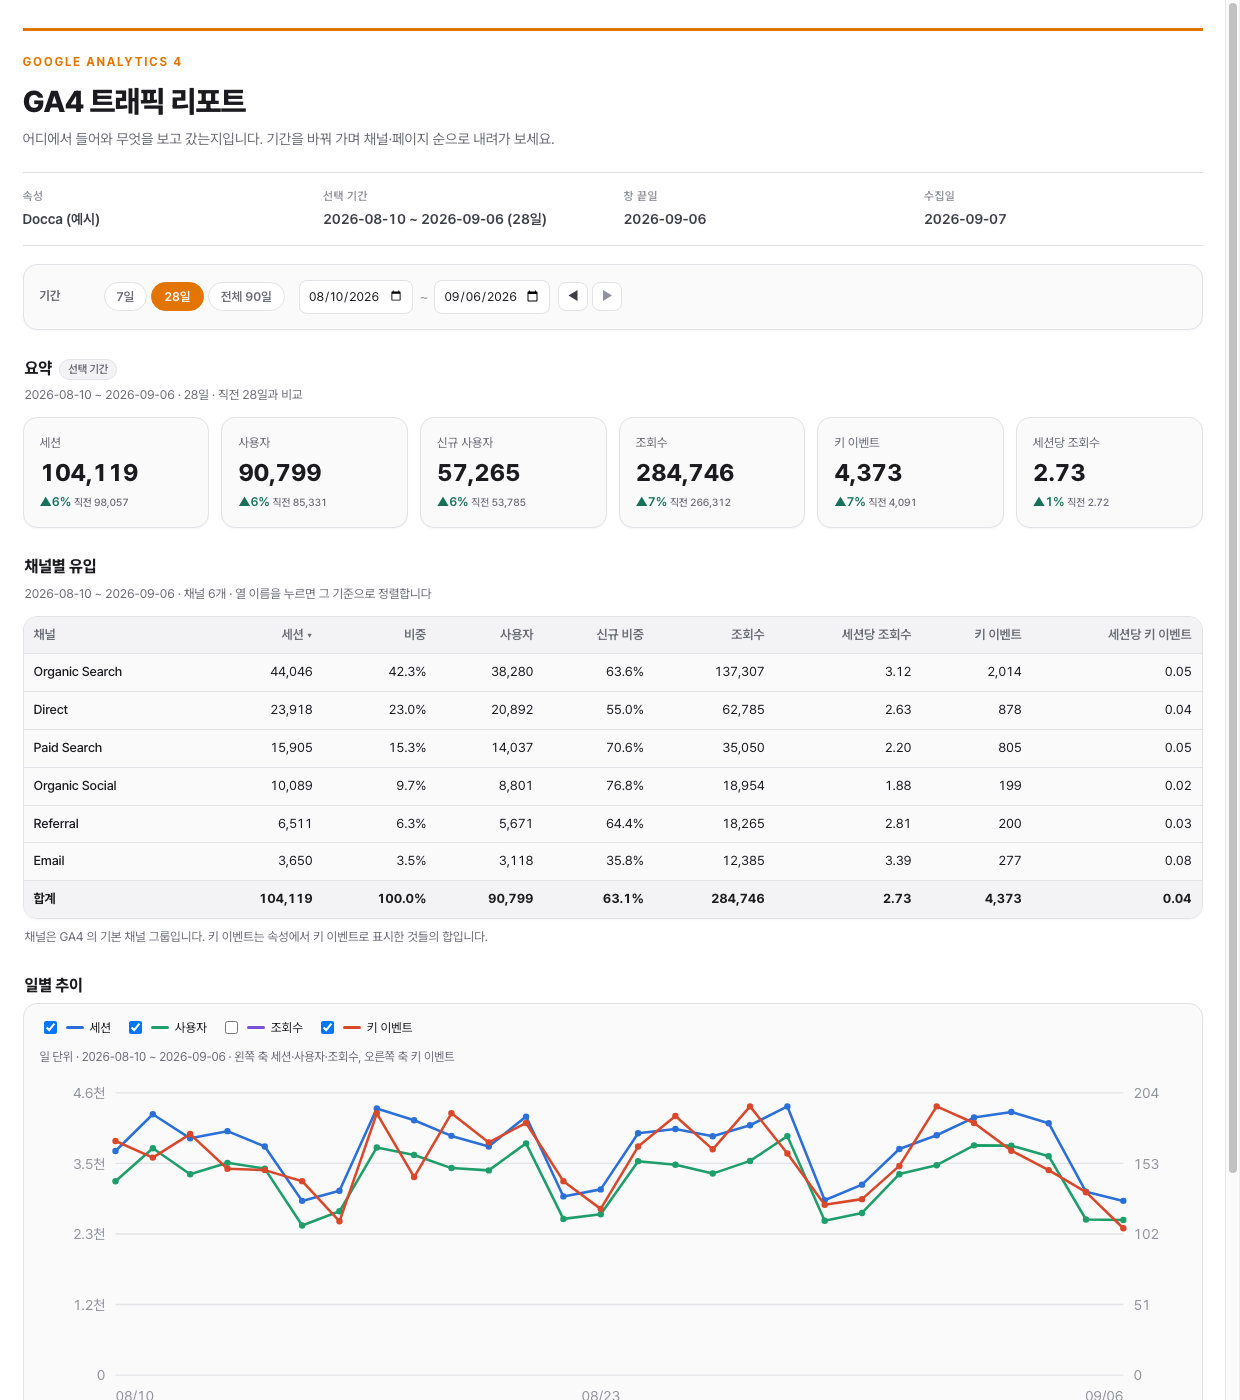Image resolution: width=1240 pixels, height=1400 pixels.
Task: Click the 선택 기간 badge beside the 요약 heading
Action: coord(88,369)
